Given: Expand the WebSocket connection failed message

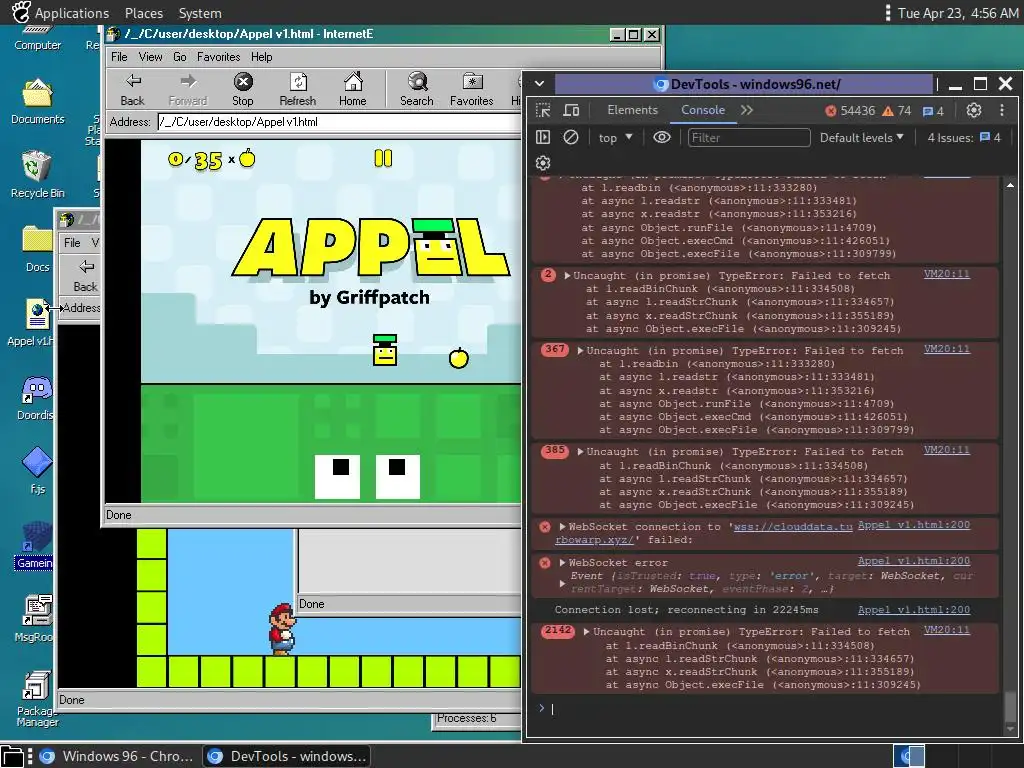Looking at the screenshot, I should pos(562,526).
